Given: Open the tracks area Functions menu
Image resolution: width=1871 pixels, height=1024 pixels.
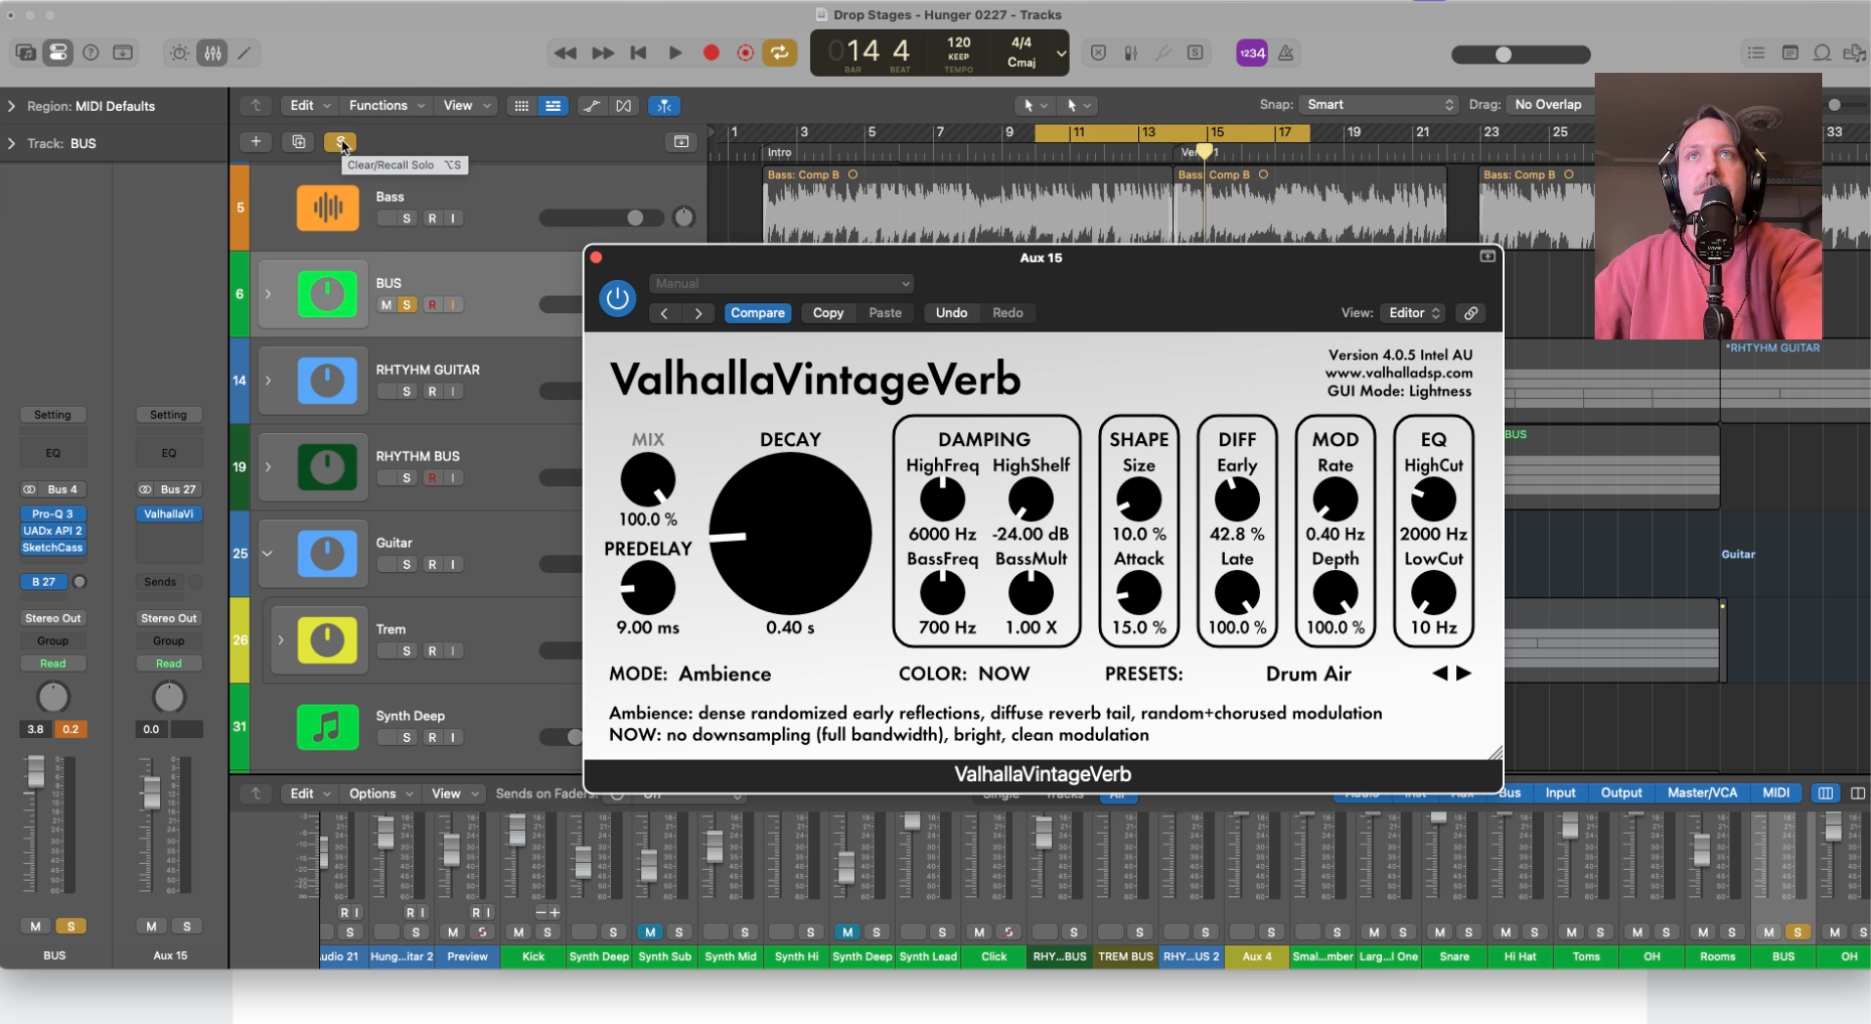Looking at the screenshot, I should point(386,105).
